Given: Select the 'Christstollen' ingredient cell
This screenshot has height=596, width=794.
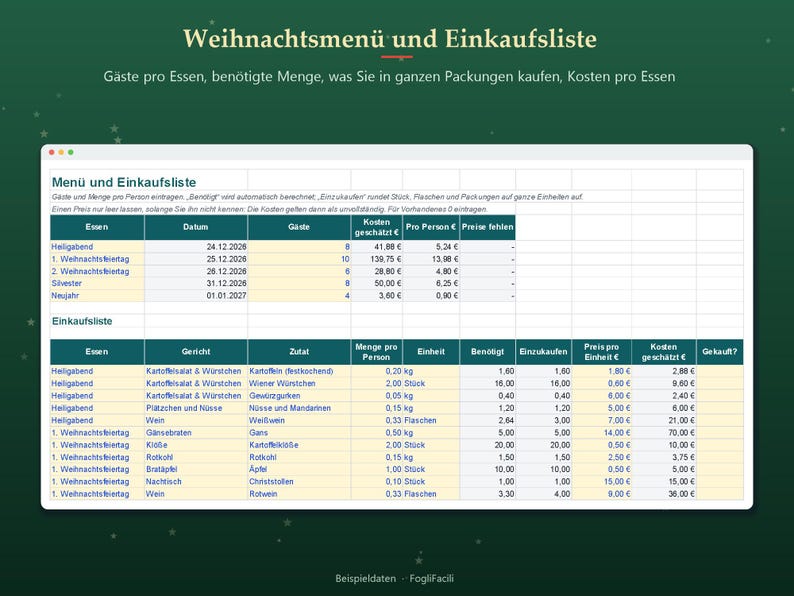Looking at the screenshot, I should click(x=299, y=482).
